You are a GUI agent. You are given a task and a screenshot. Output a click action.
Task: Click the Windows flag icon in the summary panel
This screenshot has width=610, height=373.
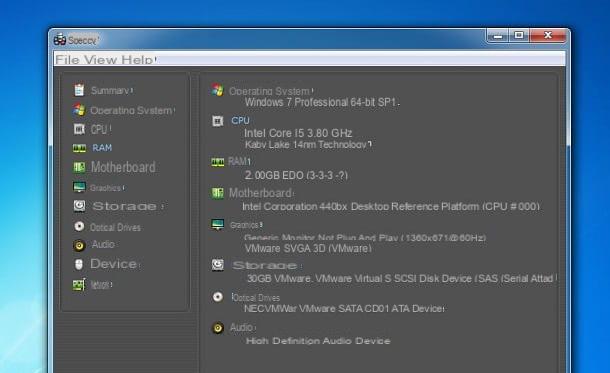(218, 90)
